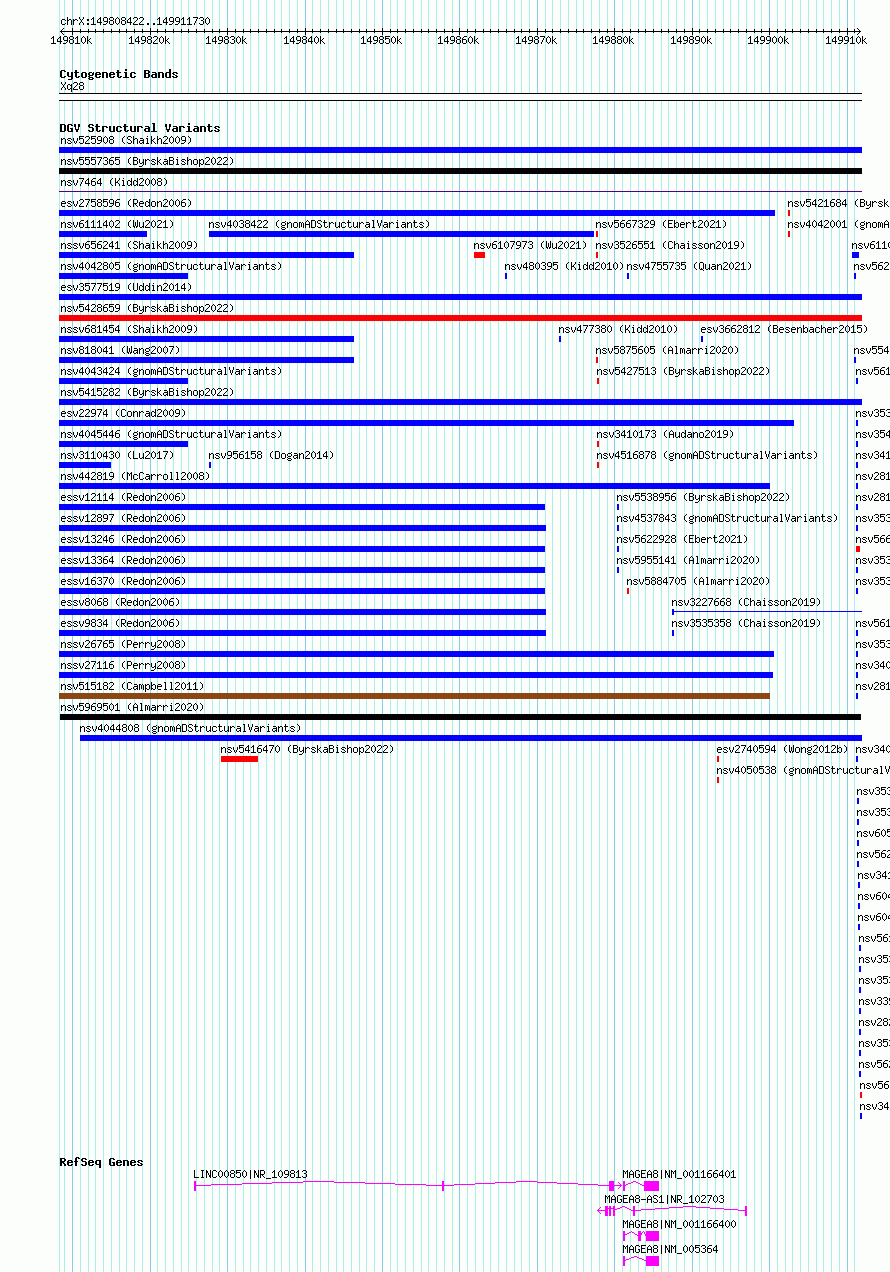Select the nsv4044808 gnomAD variant label
890x1272 pixels.
[190, 728]
